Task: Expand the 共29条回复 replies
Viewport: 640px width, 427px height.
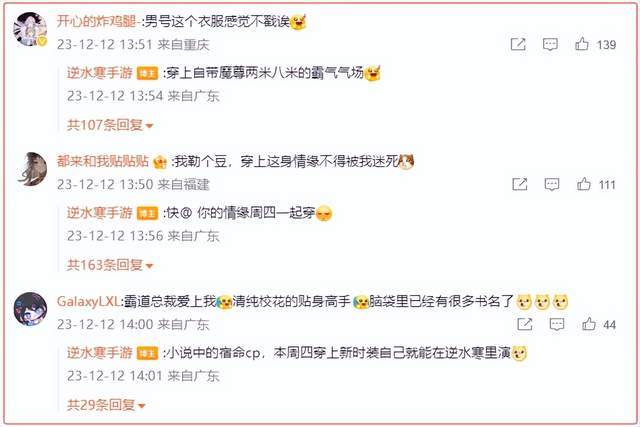Action: (106, 405)
